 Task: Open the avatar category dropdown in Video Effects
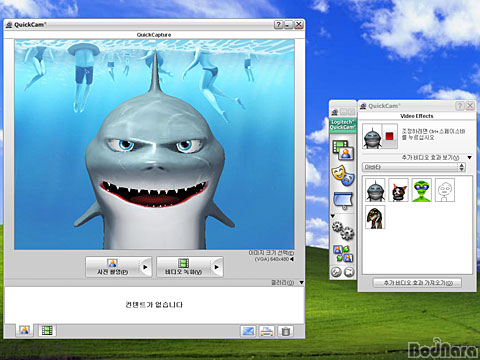pyautogui.click(x=414, y=167)
